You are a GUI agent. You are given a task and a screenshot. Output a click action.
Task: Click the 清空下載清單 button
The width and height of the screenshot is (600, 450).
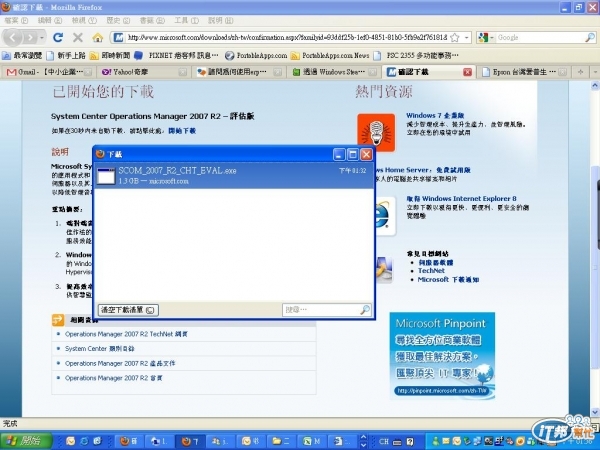[128, 310]
